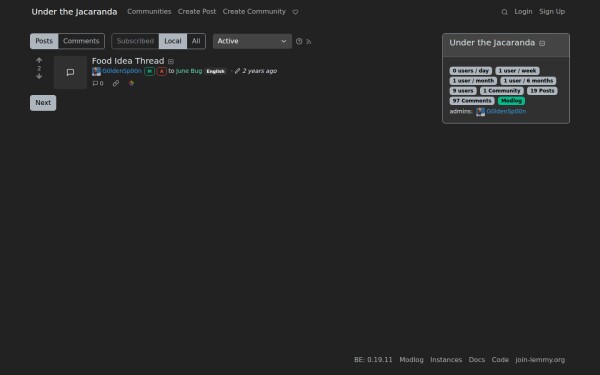
Task: Open the June Bug community link
Action: (189, 71)
